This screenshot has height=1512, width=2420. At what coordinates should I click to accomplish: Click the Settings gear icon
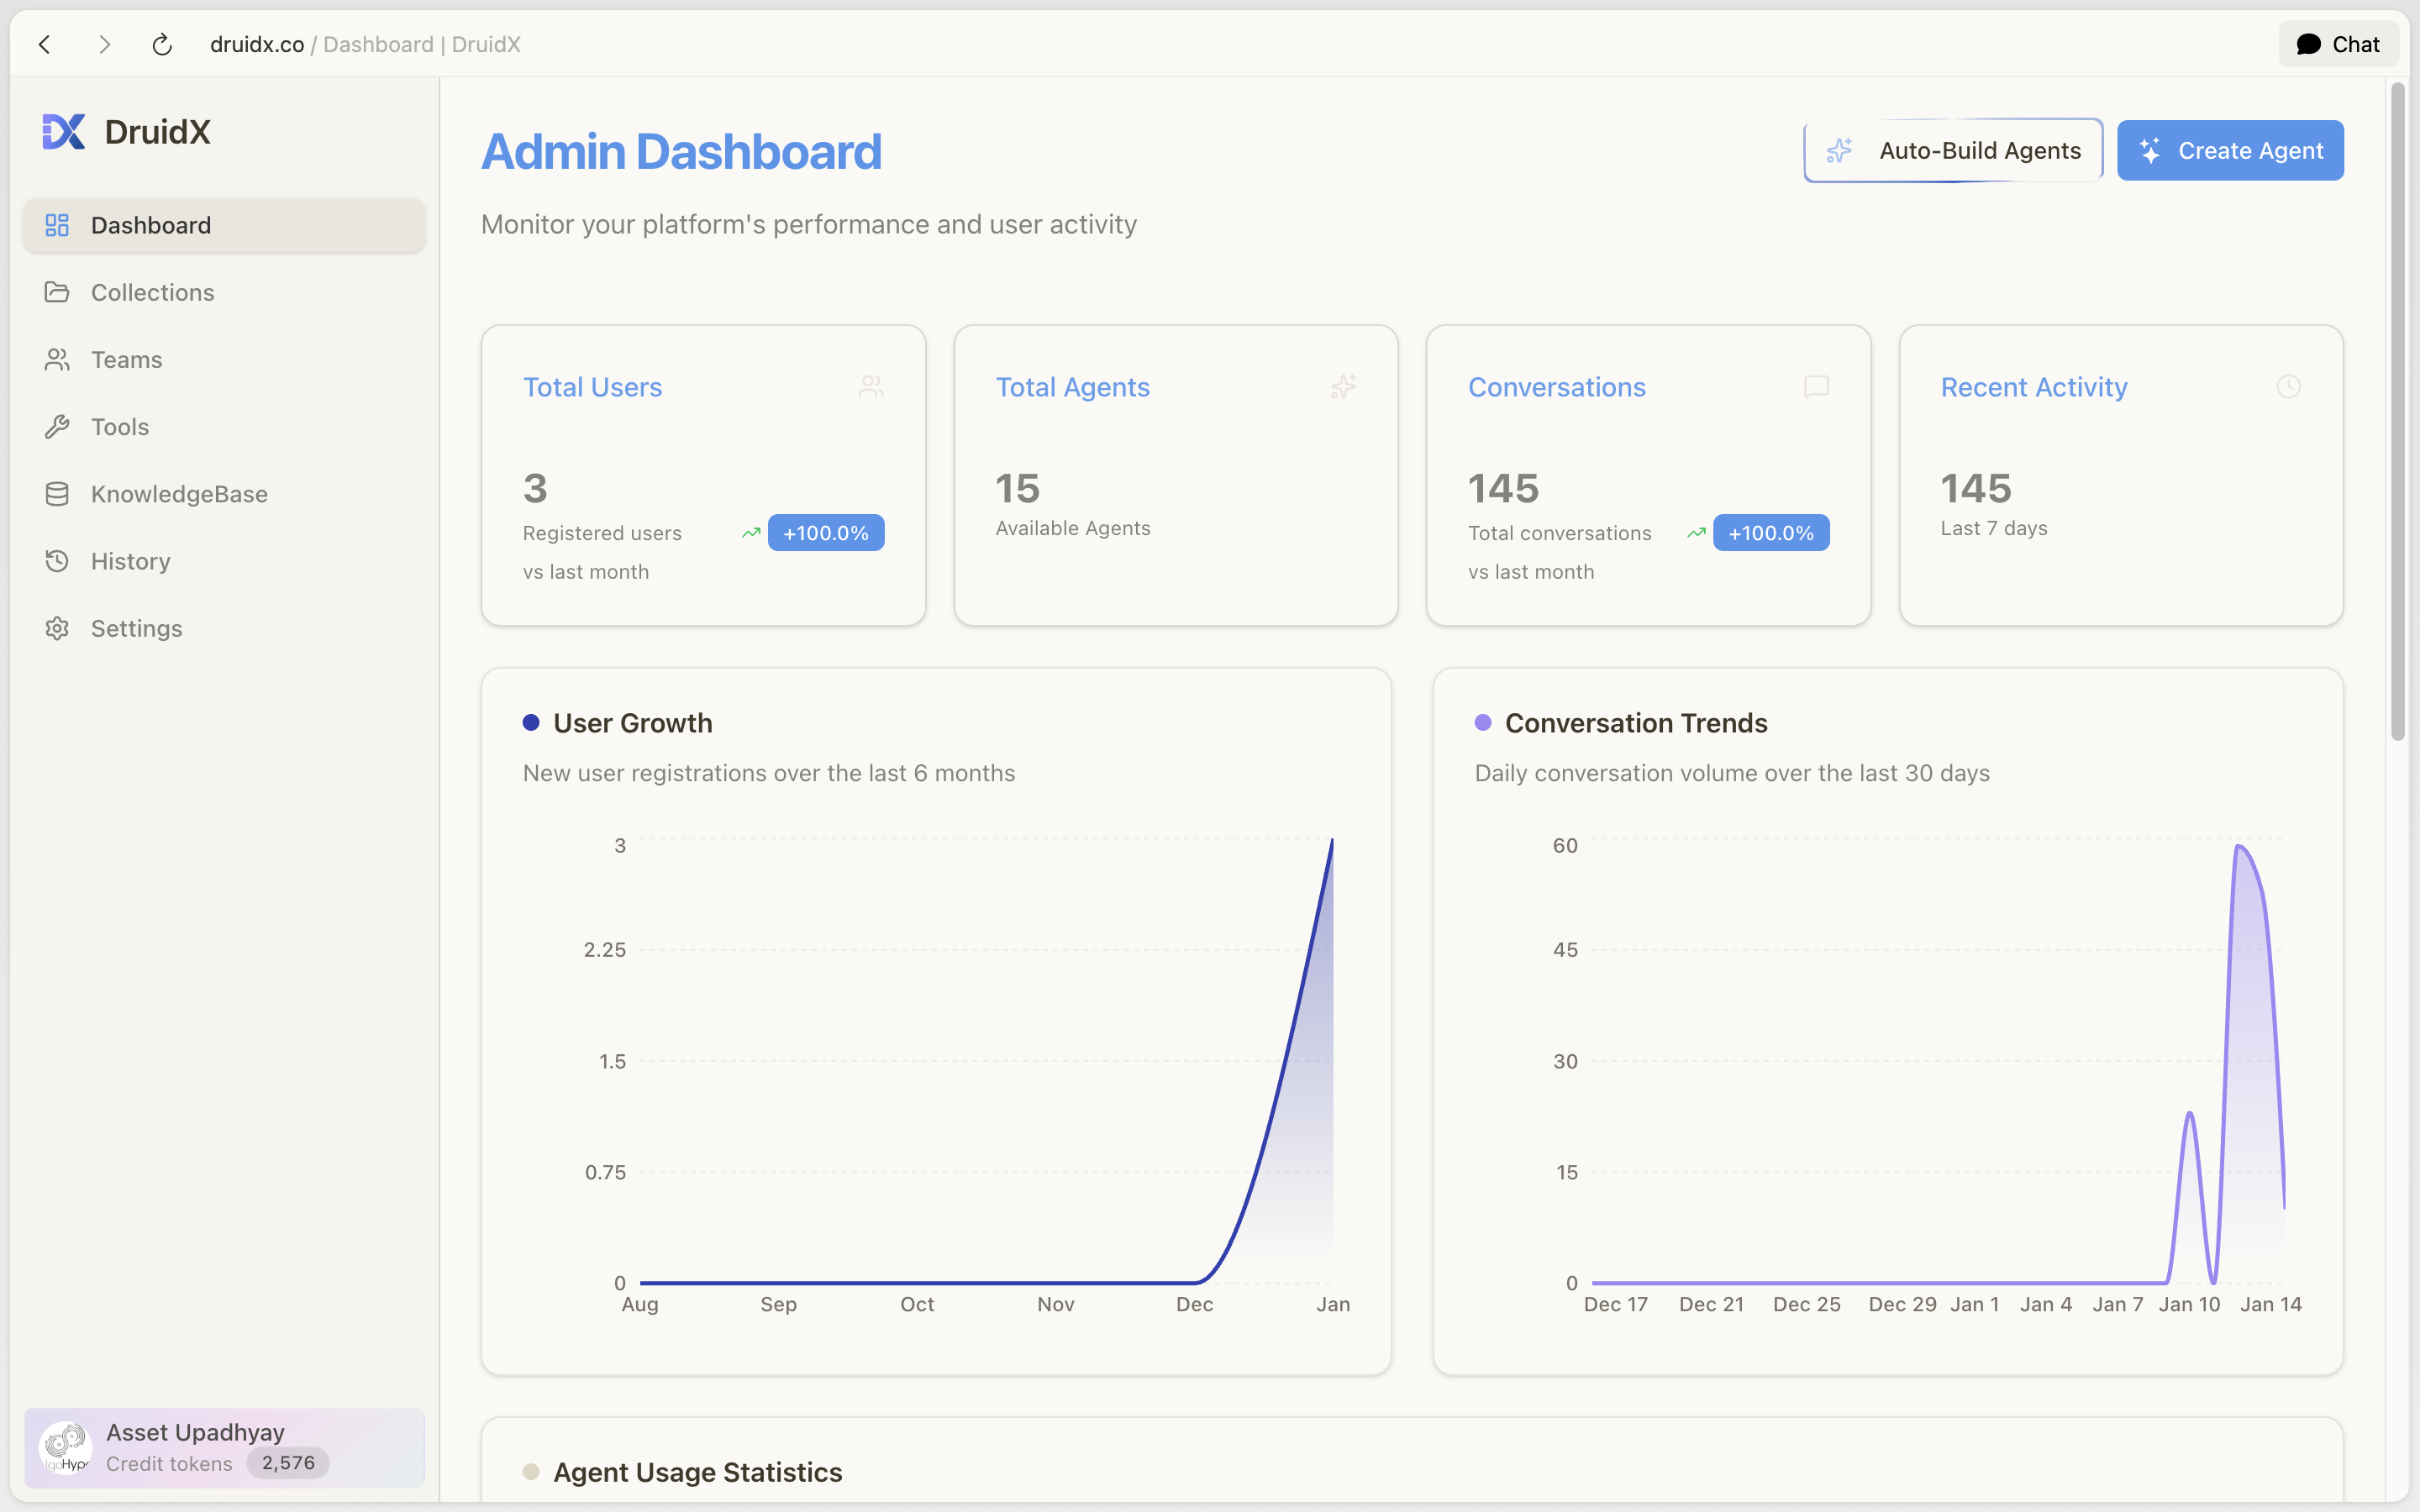(x=57, y=628)
